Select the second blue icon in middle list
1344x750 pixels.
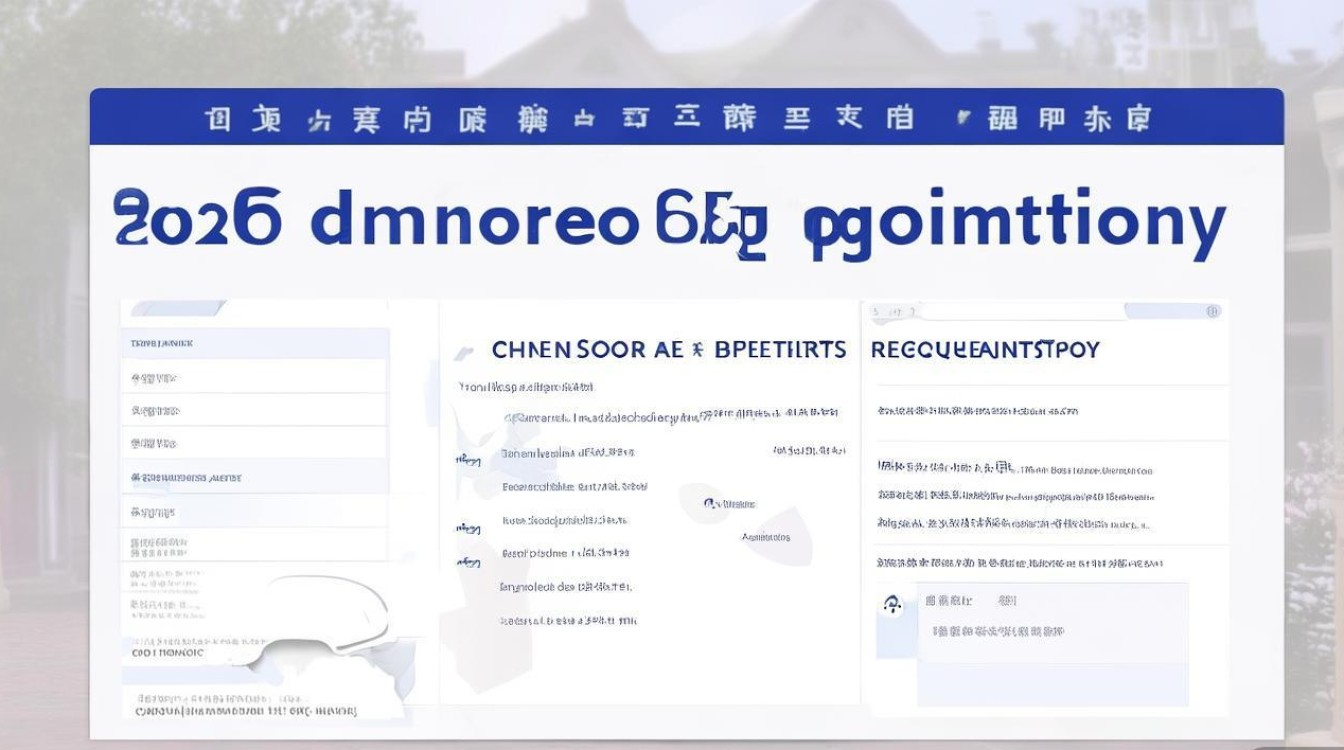468,527
